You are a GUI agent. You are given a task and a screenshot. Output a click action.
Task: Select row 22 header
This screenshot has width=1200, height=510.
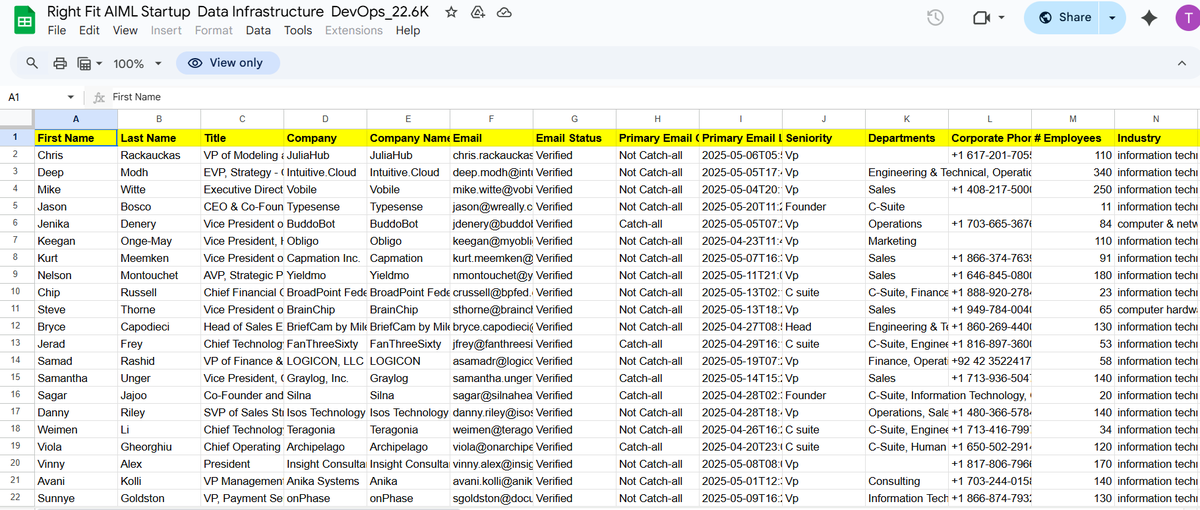16,497
